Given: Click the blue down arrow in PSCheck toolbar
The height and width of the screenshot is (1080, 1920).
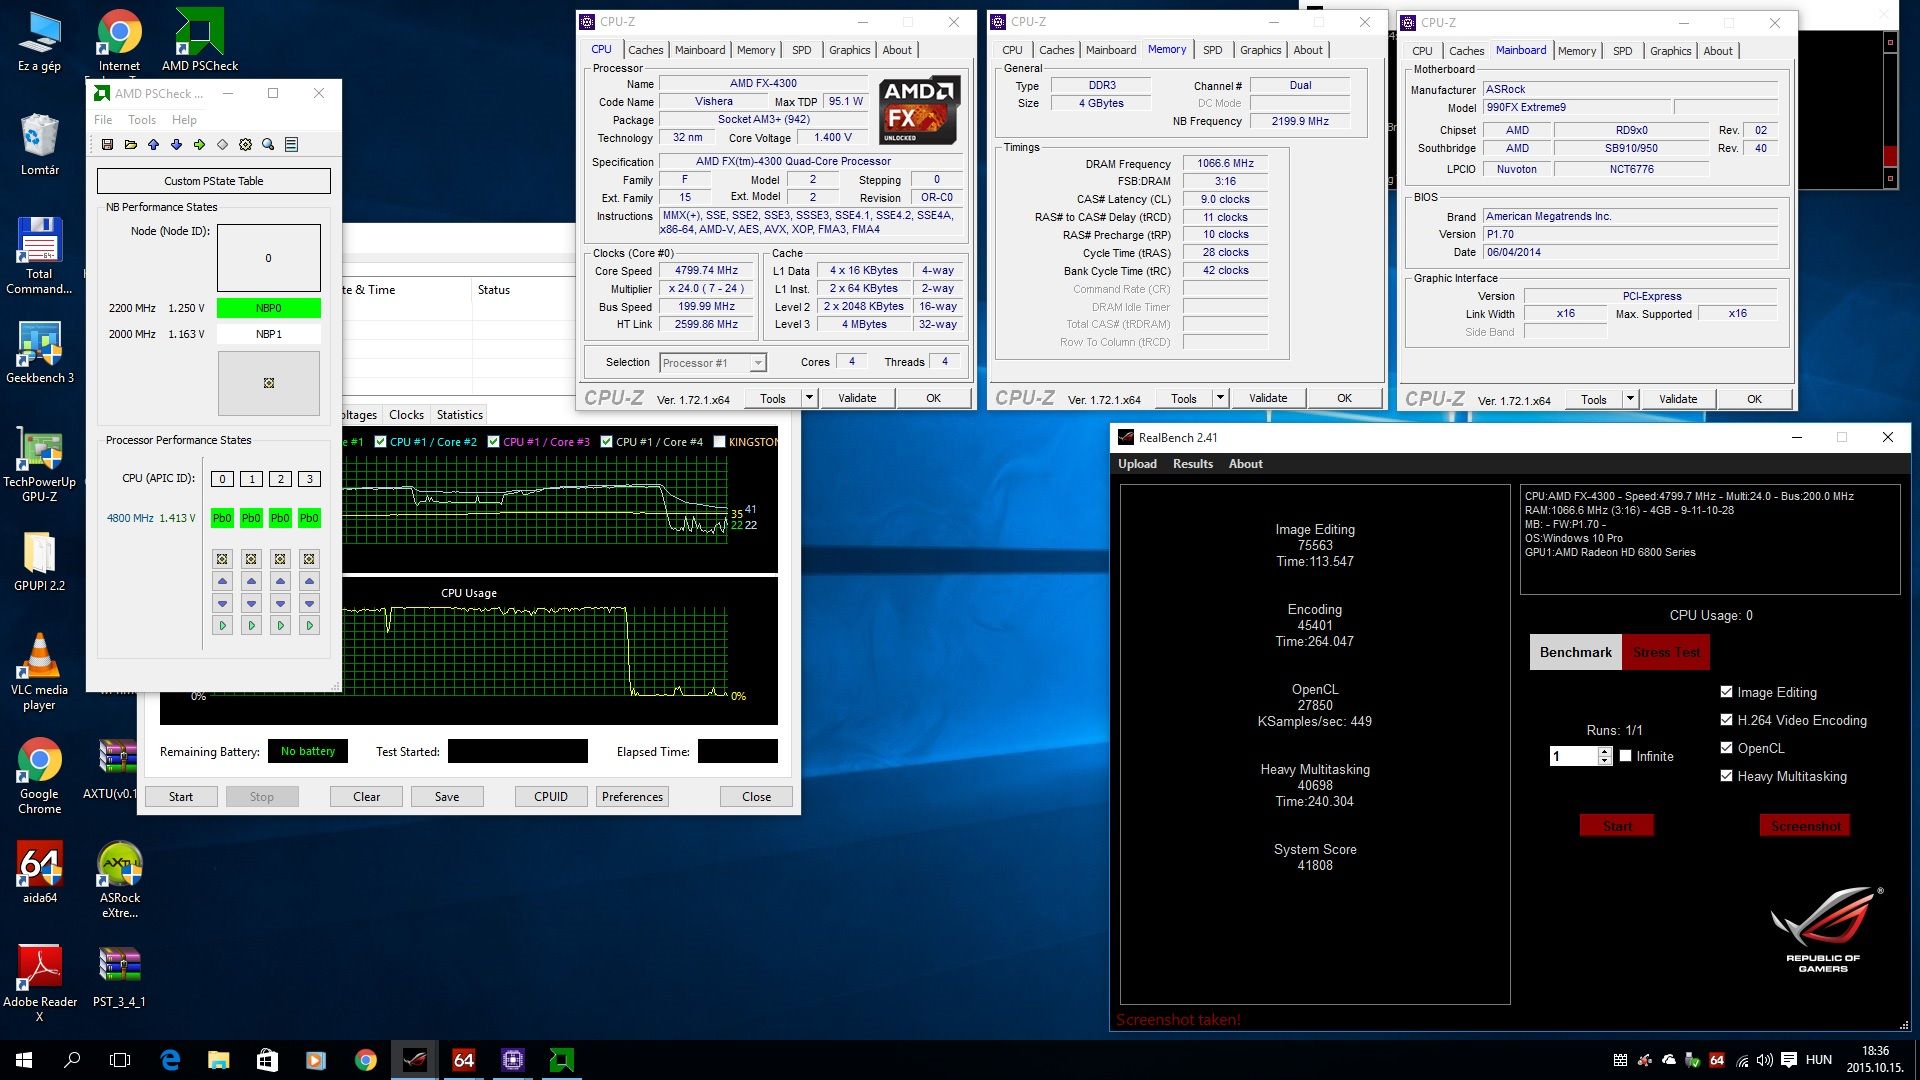Looking at the screenshot, I should (x=176, y=145).
